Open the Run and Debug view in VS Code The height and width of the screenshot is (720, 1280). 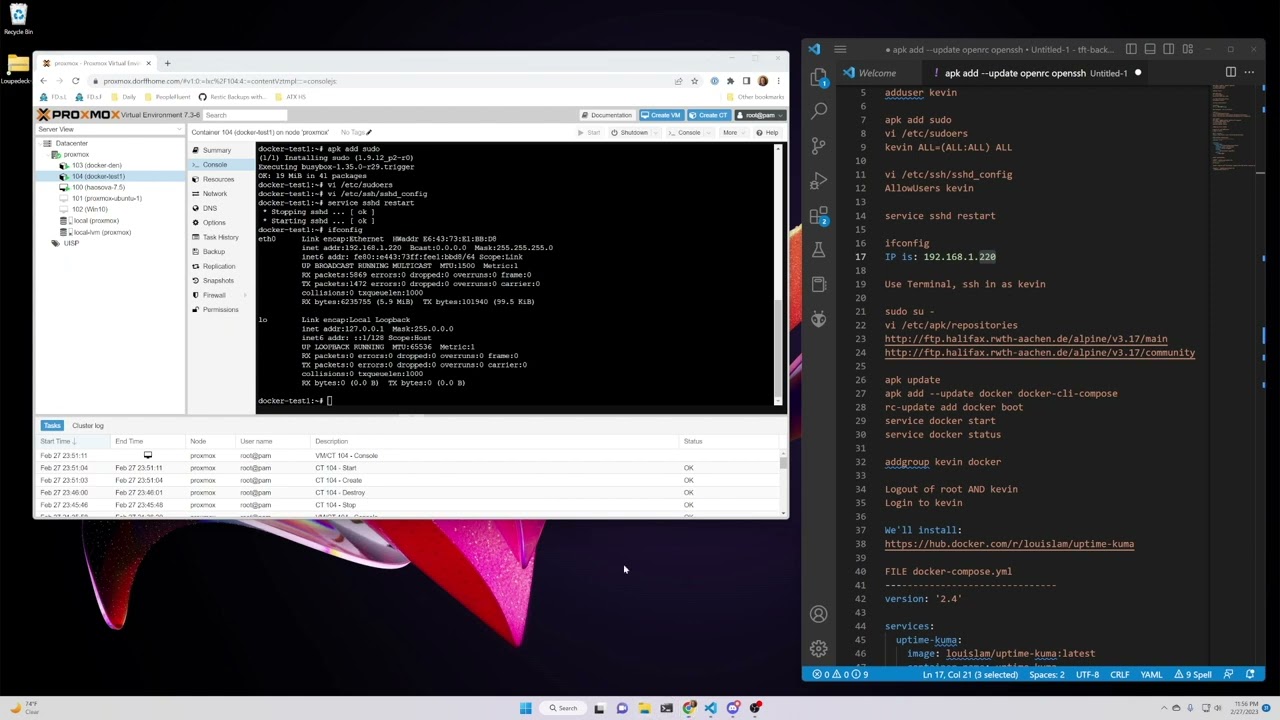(819, 180)
